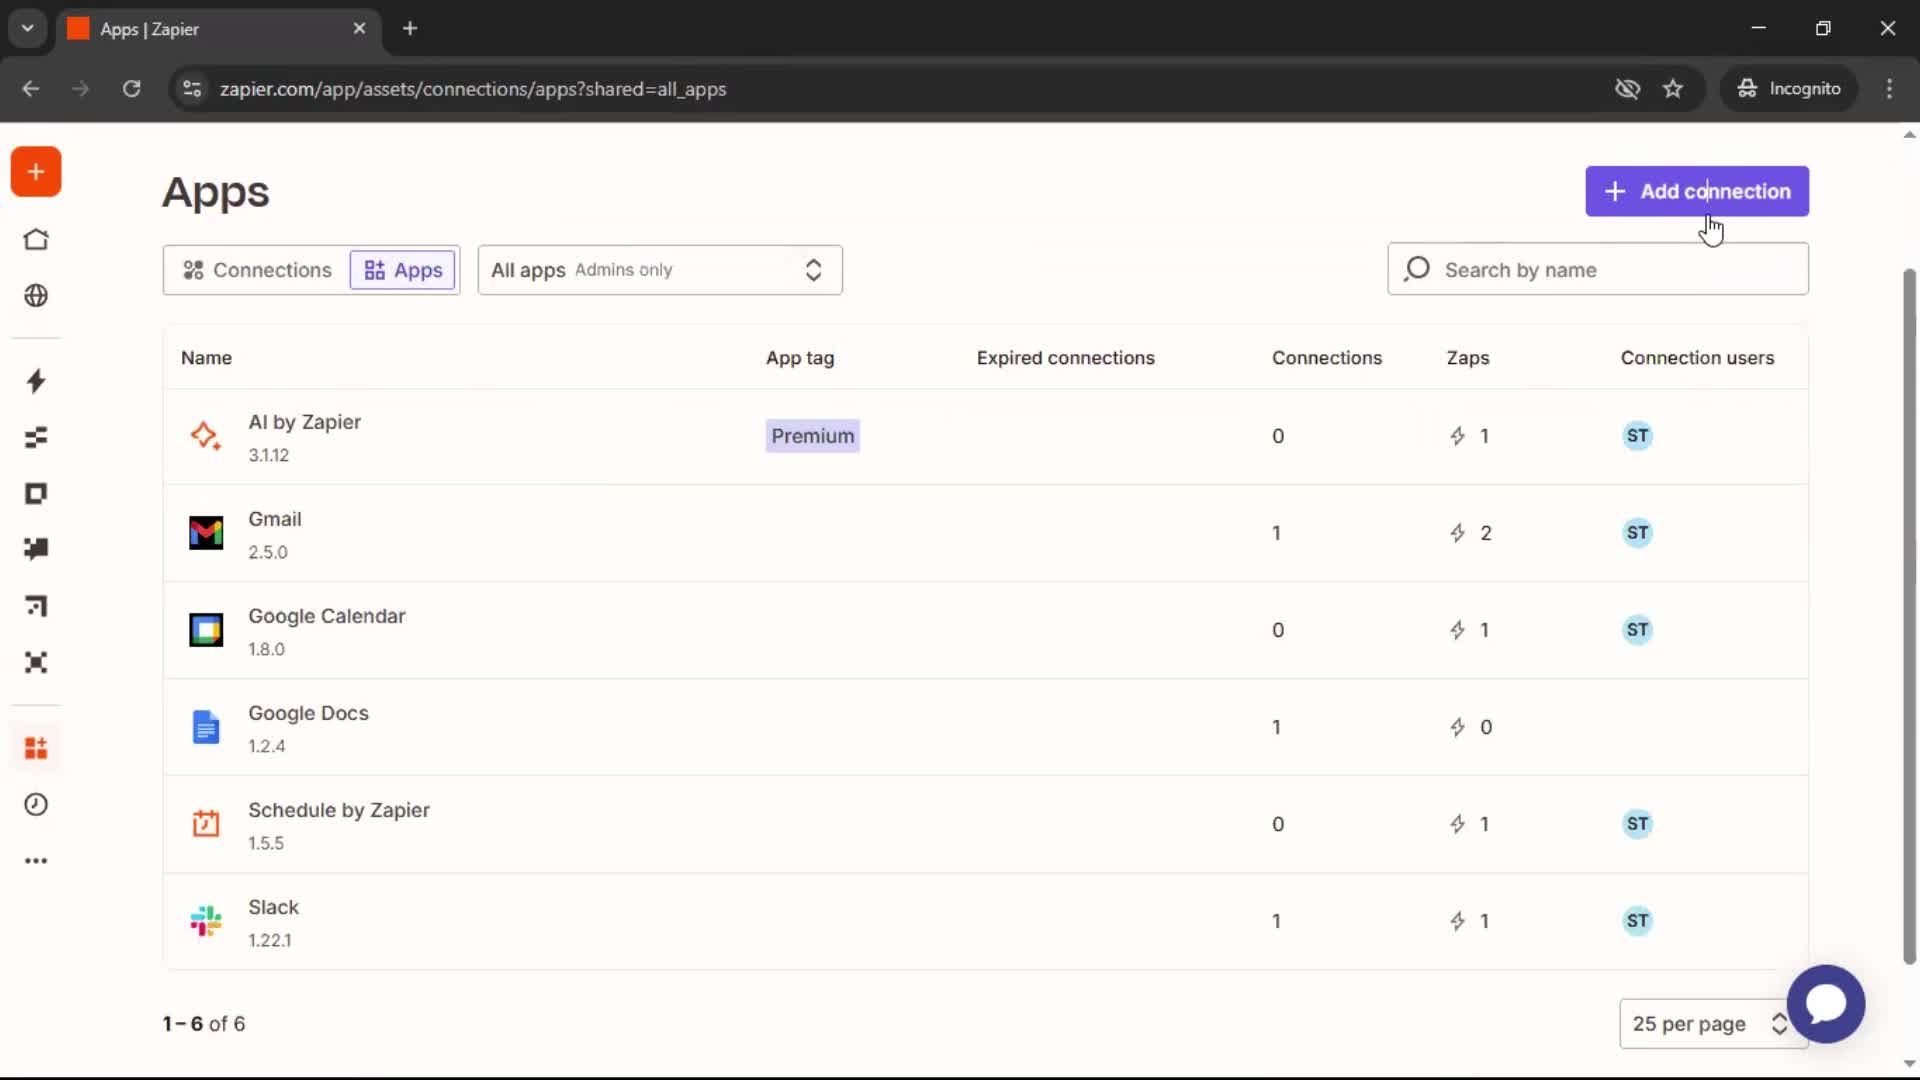Click the Google Calendar app icon

point(206,630)
